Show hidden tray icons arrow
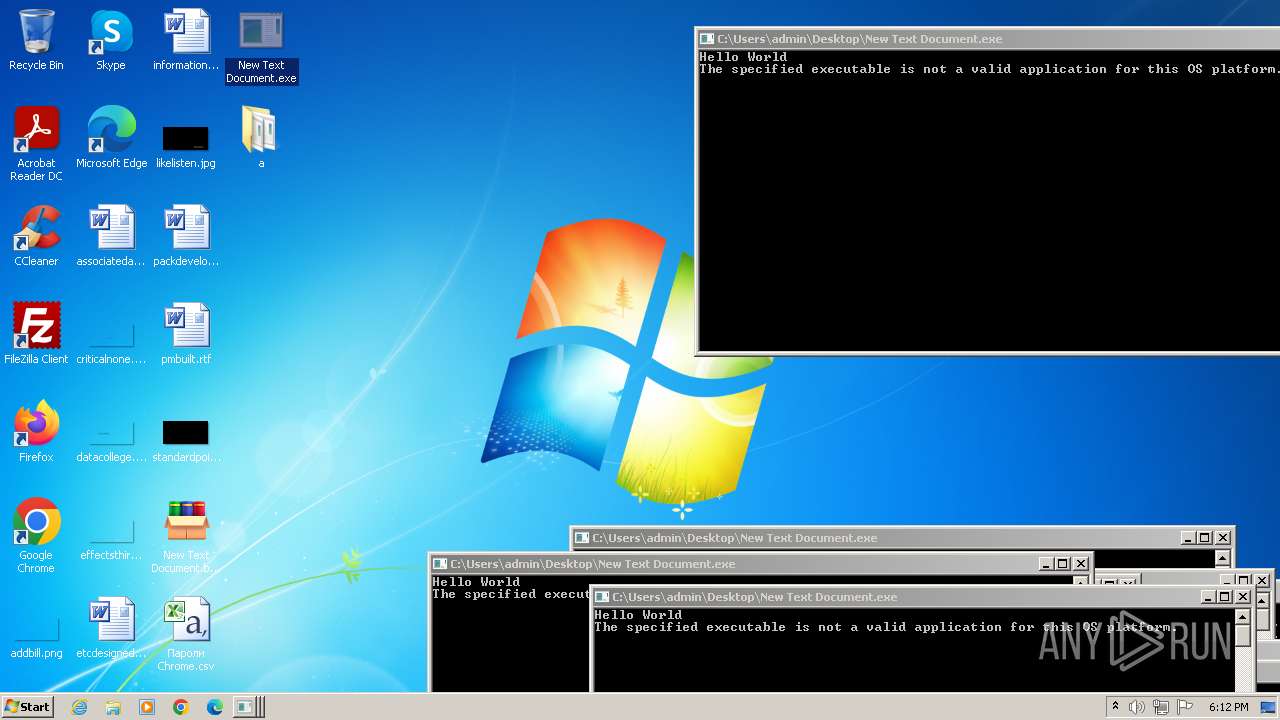Image resolution: width=1280 pixels, height=720 pixels. [x=1115, y=707]
